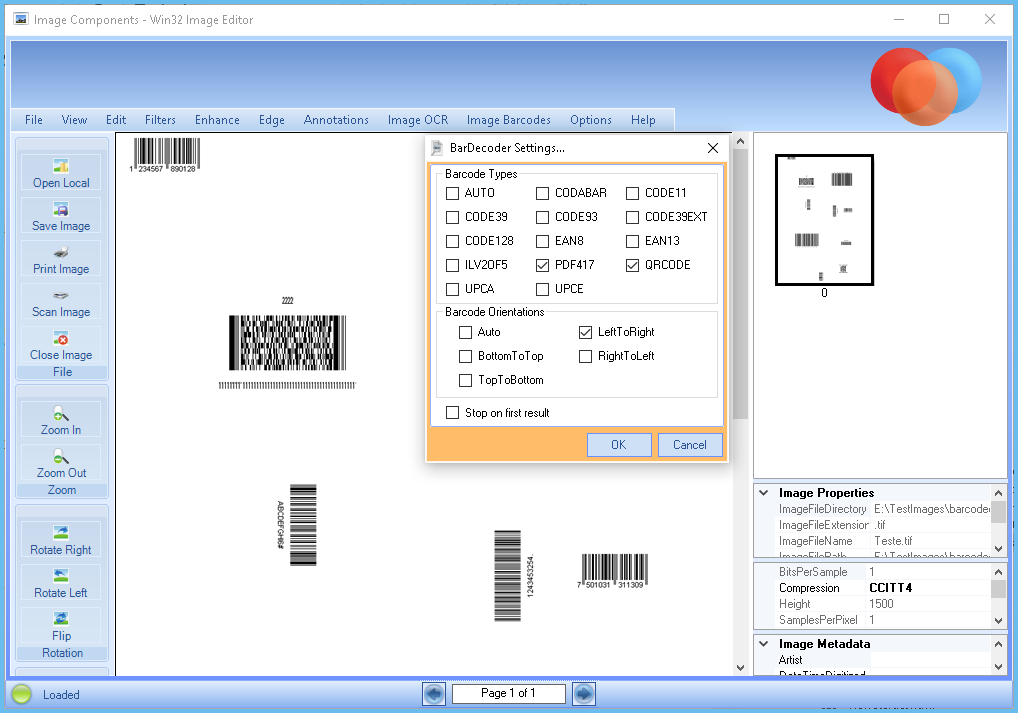The image size is (1018, 713).
Task: Uncheck the PDF417 barcode type
Action: pyautogui.click(x=542, y=266)
